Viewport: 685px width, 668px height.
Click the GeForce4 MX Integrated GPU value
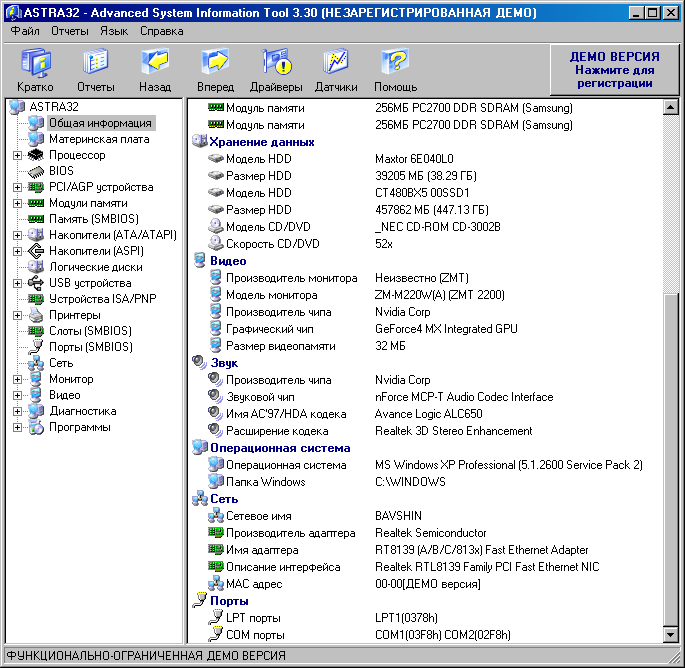[446, 329]
